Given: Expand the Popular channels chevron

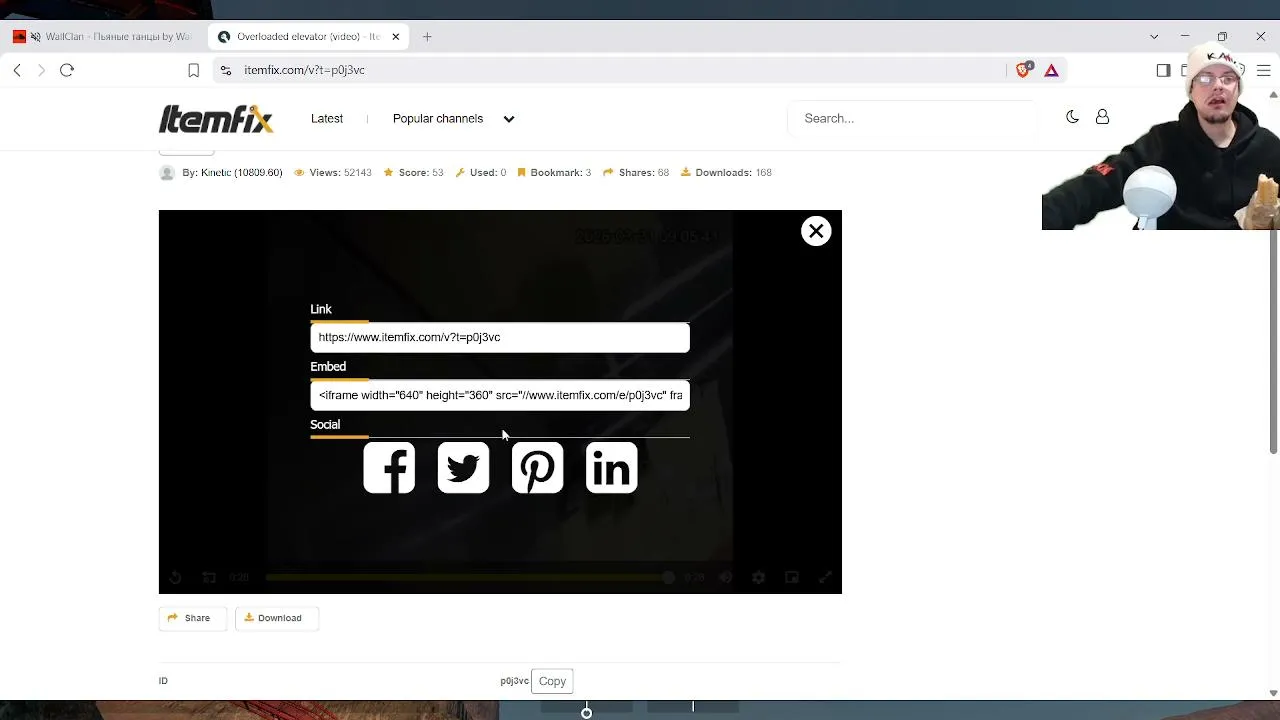Looking at the screenshot, I should pos(509,119).
